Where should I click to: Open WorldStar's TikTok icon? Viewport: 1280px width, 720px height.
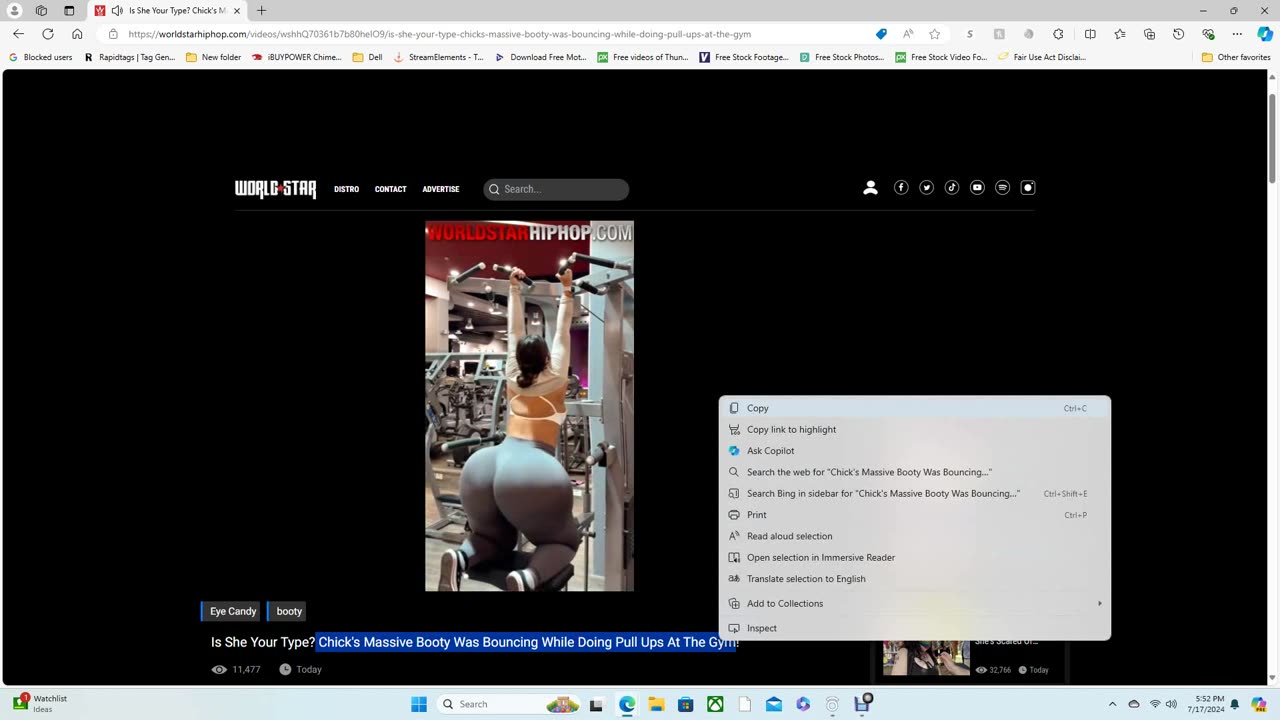952,188
